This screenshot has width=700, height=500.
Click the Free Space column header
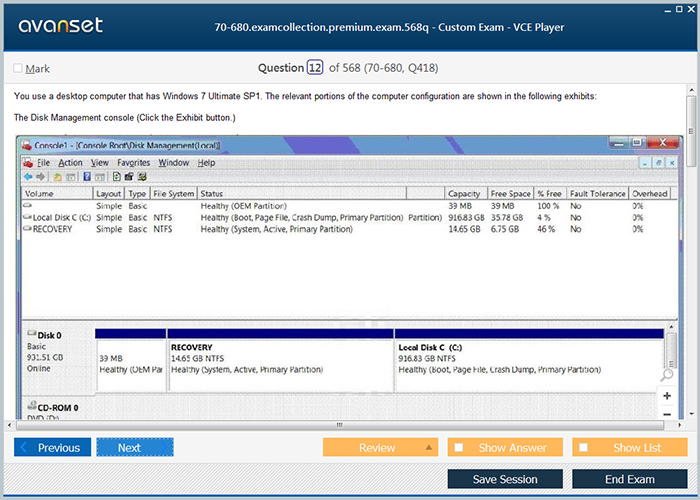point(511,194)
